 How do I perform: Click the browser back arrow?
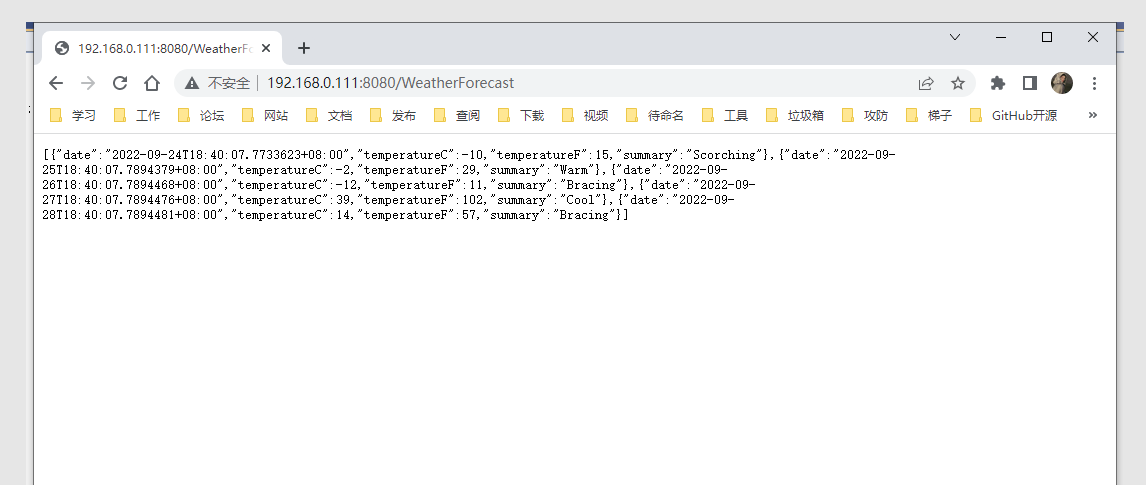(x=56, y=83)
